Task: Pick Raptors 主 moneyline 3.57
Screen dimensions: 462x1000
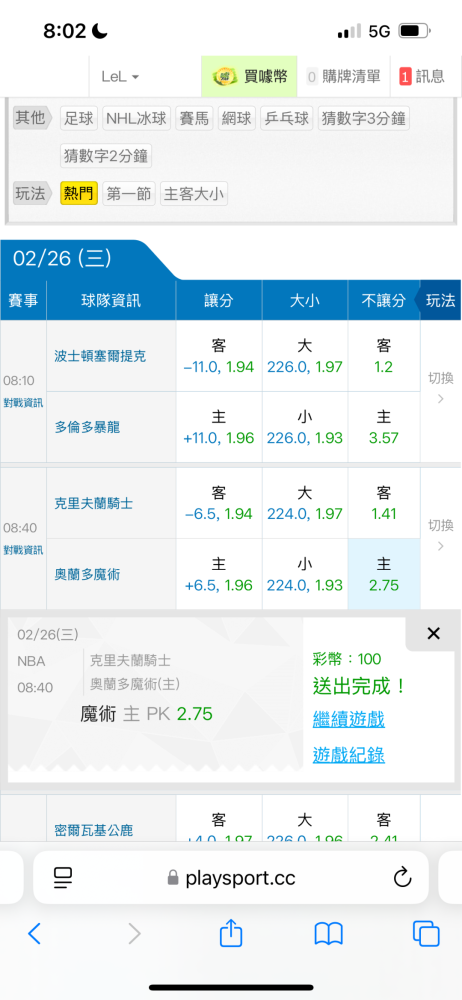Action: pyautogui.click(x=384, y=427)
